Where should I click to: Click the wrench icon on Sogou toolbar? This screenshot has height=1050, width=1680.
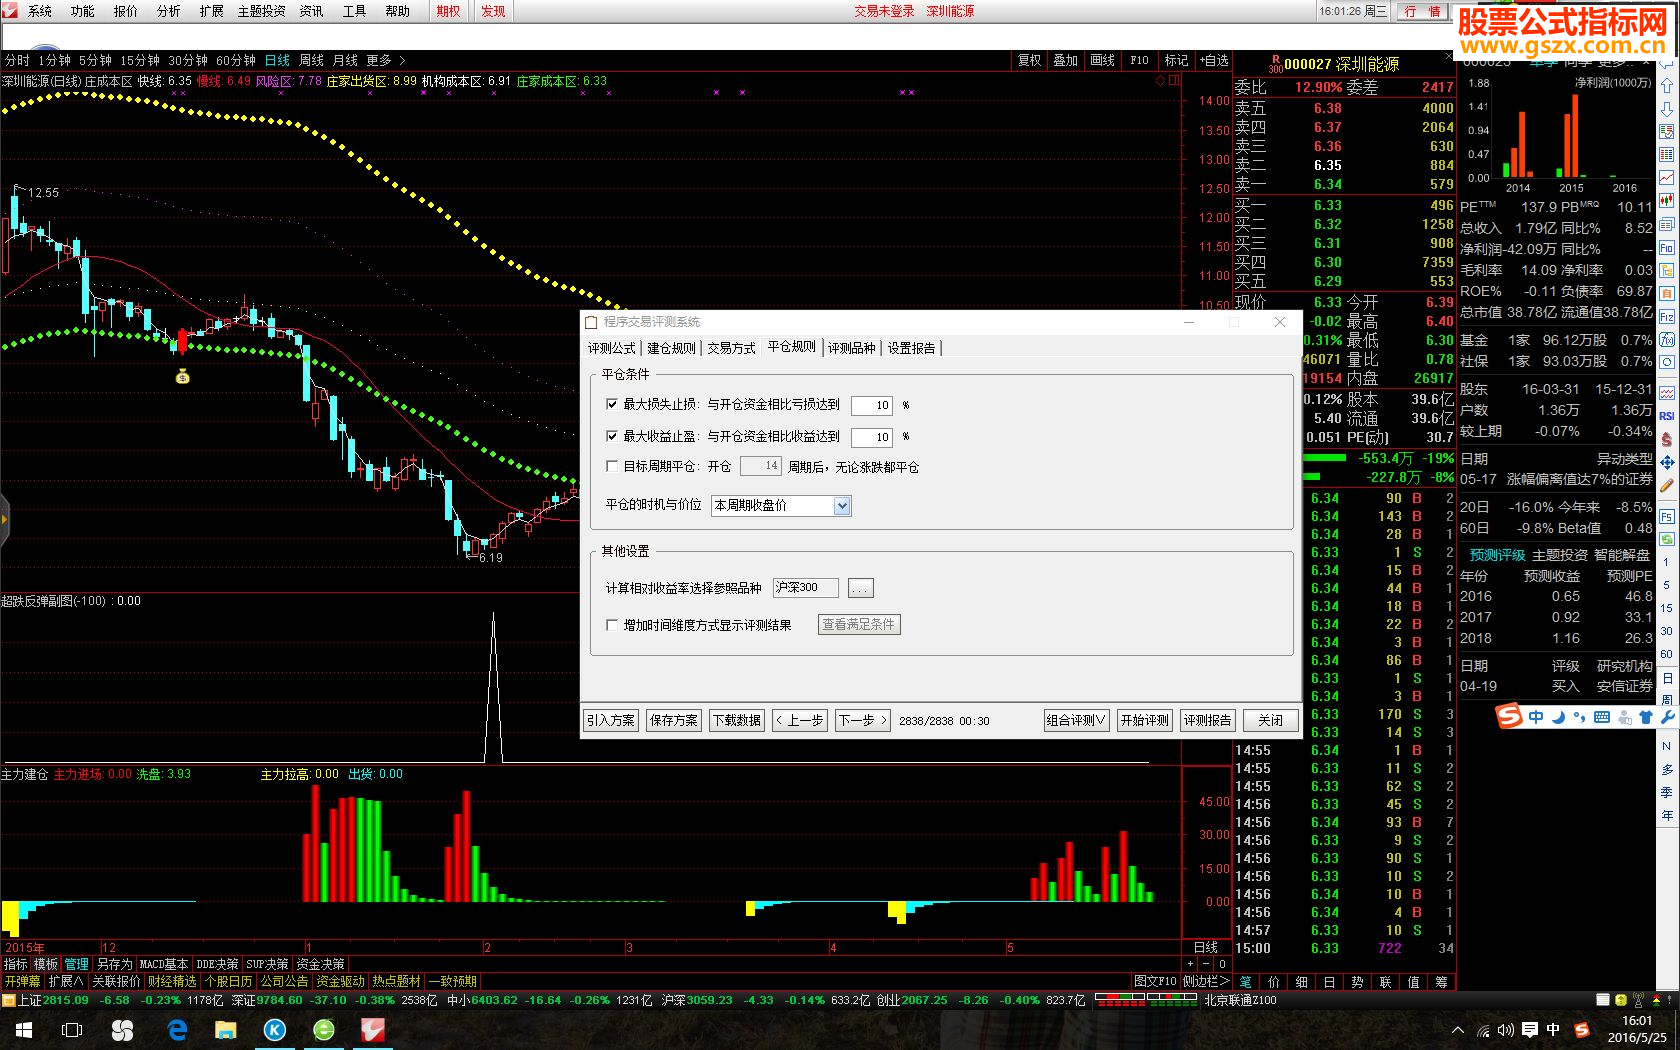tap(1667, 717)
